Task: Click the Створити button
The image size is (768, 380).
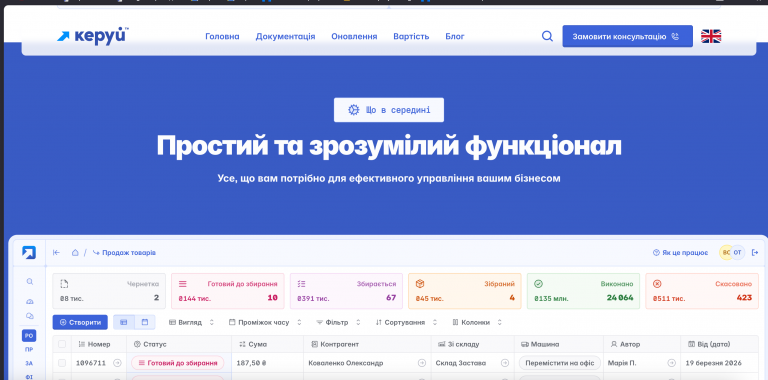Action: (80, 322)
